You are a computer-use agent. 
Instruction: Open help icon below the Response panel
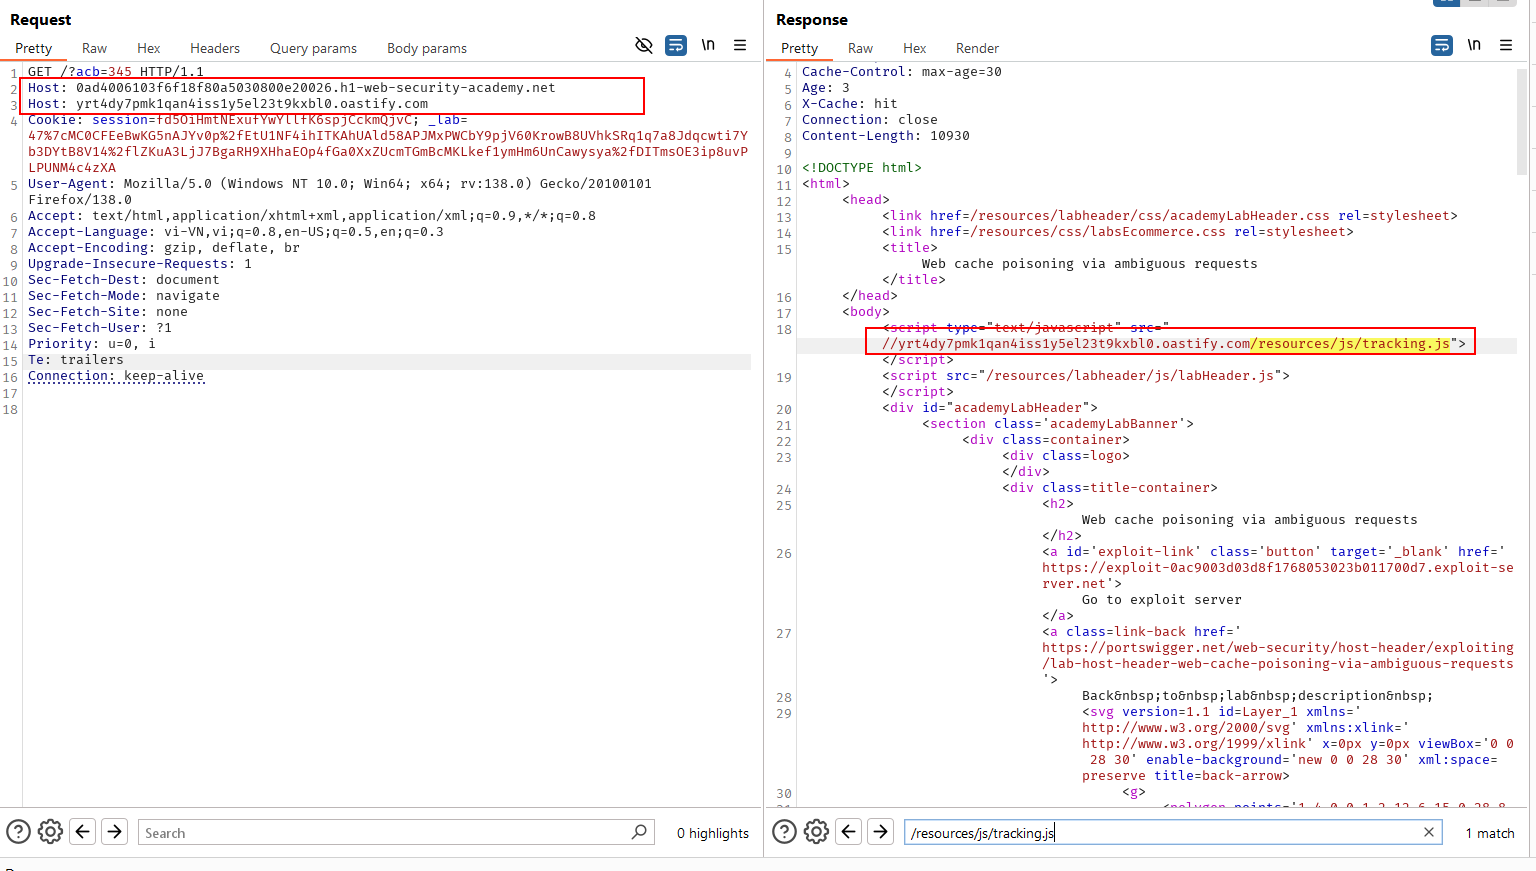(x=785, y=832)
